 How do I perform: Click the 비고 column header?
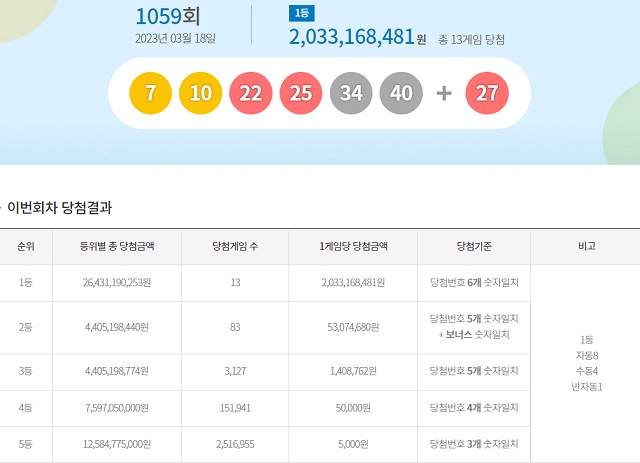coord(587,246)
